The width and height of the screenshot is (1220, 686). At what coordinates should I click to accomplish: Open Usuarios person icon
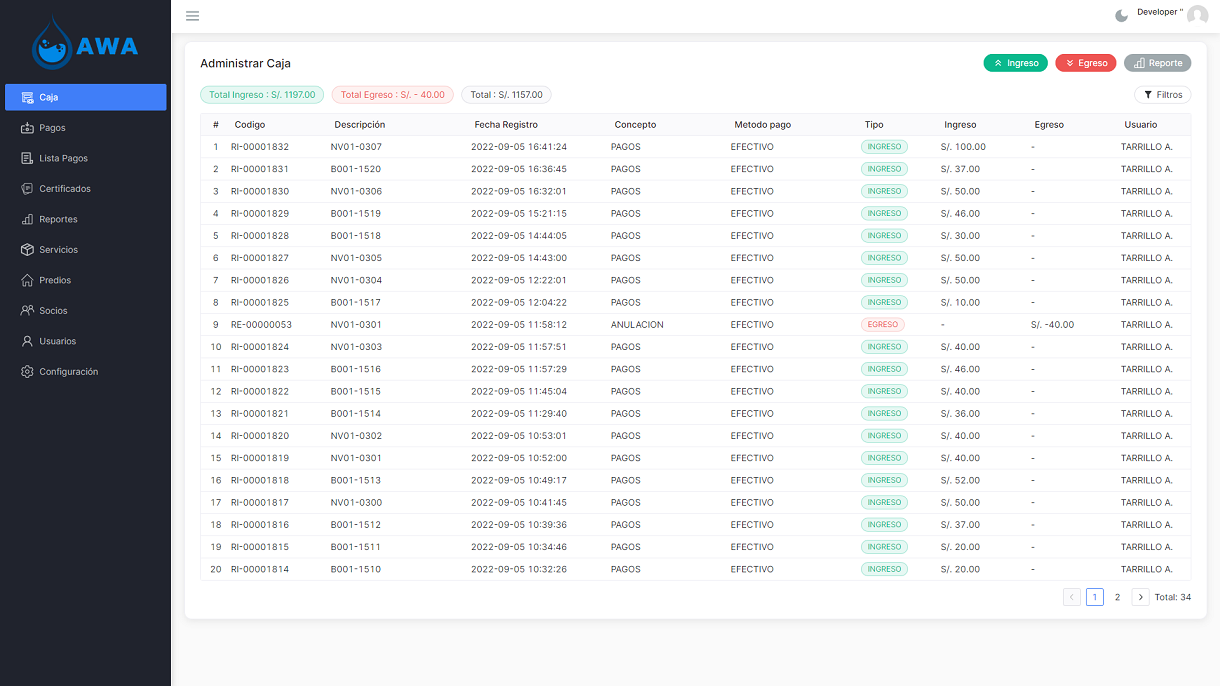pyautogui.click(x=28, y=341)
